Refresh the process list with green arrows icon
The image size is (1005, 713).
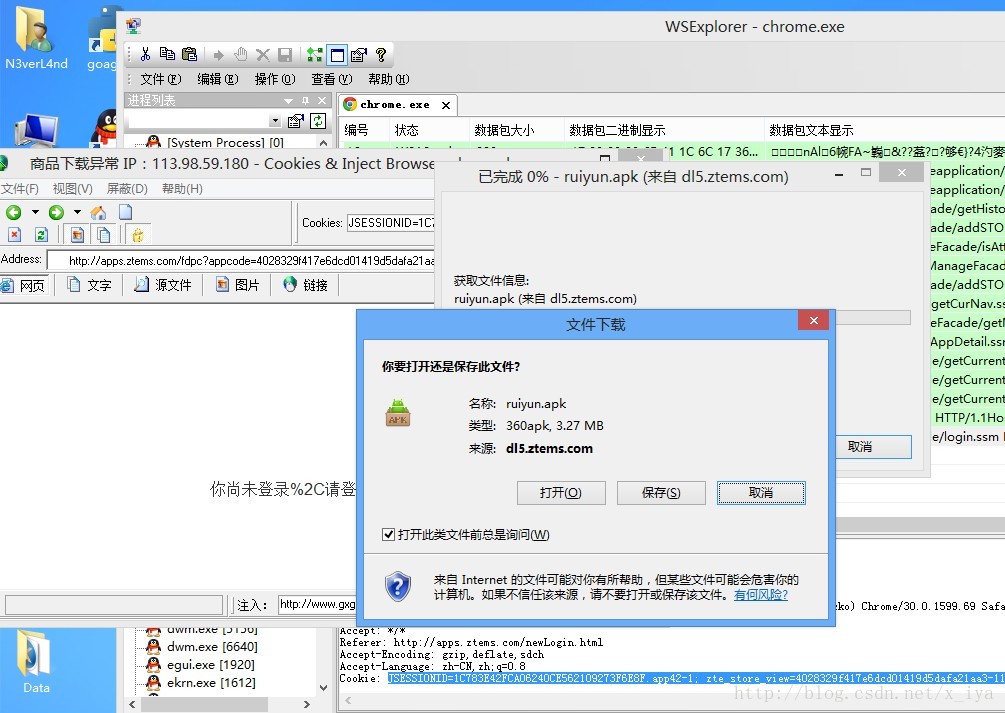318,121
